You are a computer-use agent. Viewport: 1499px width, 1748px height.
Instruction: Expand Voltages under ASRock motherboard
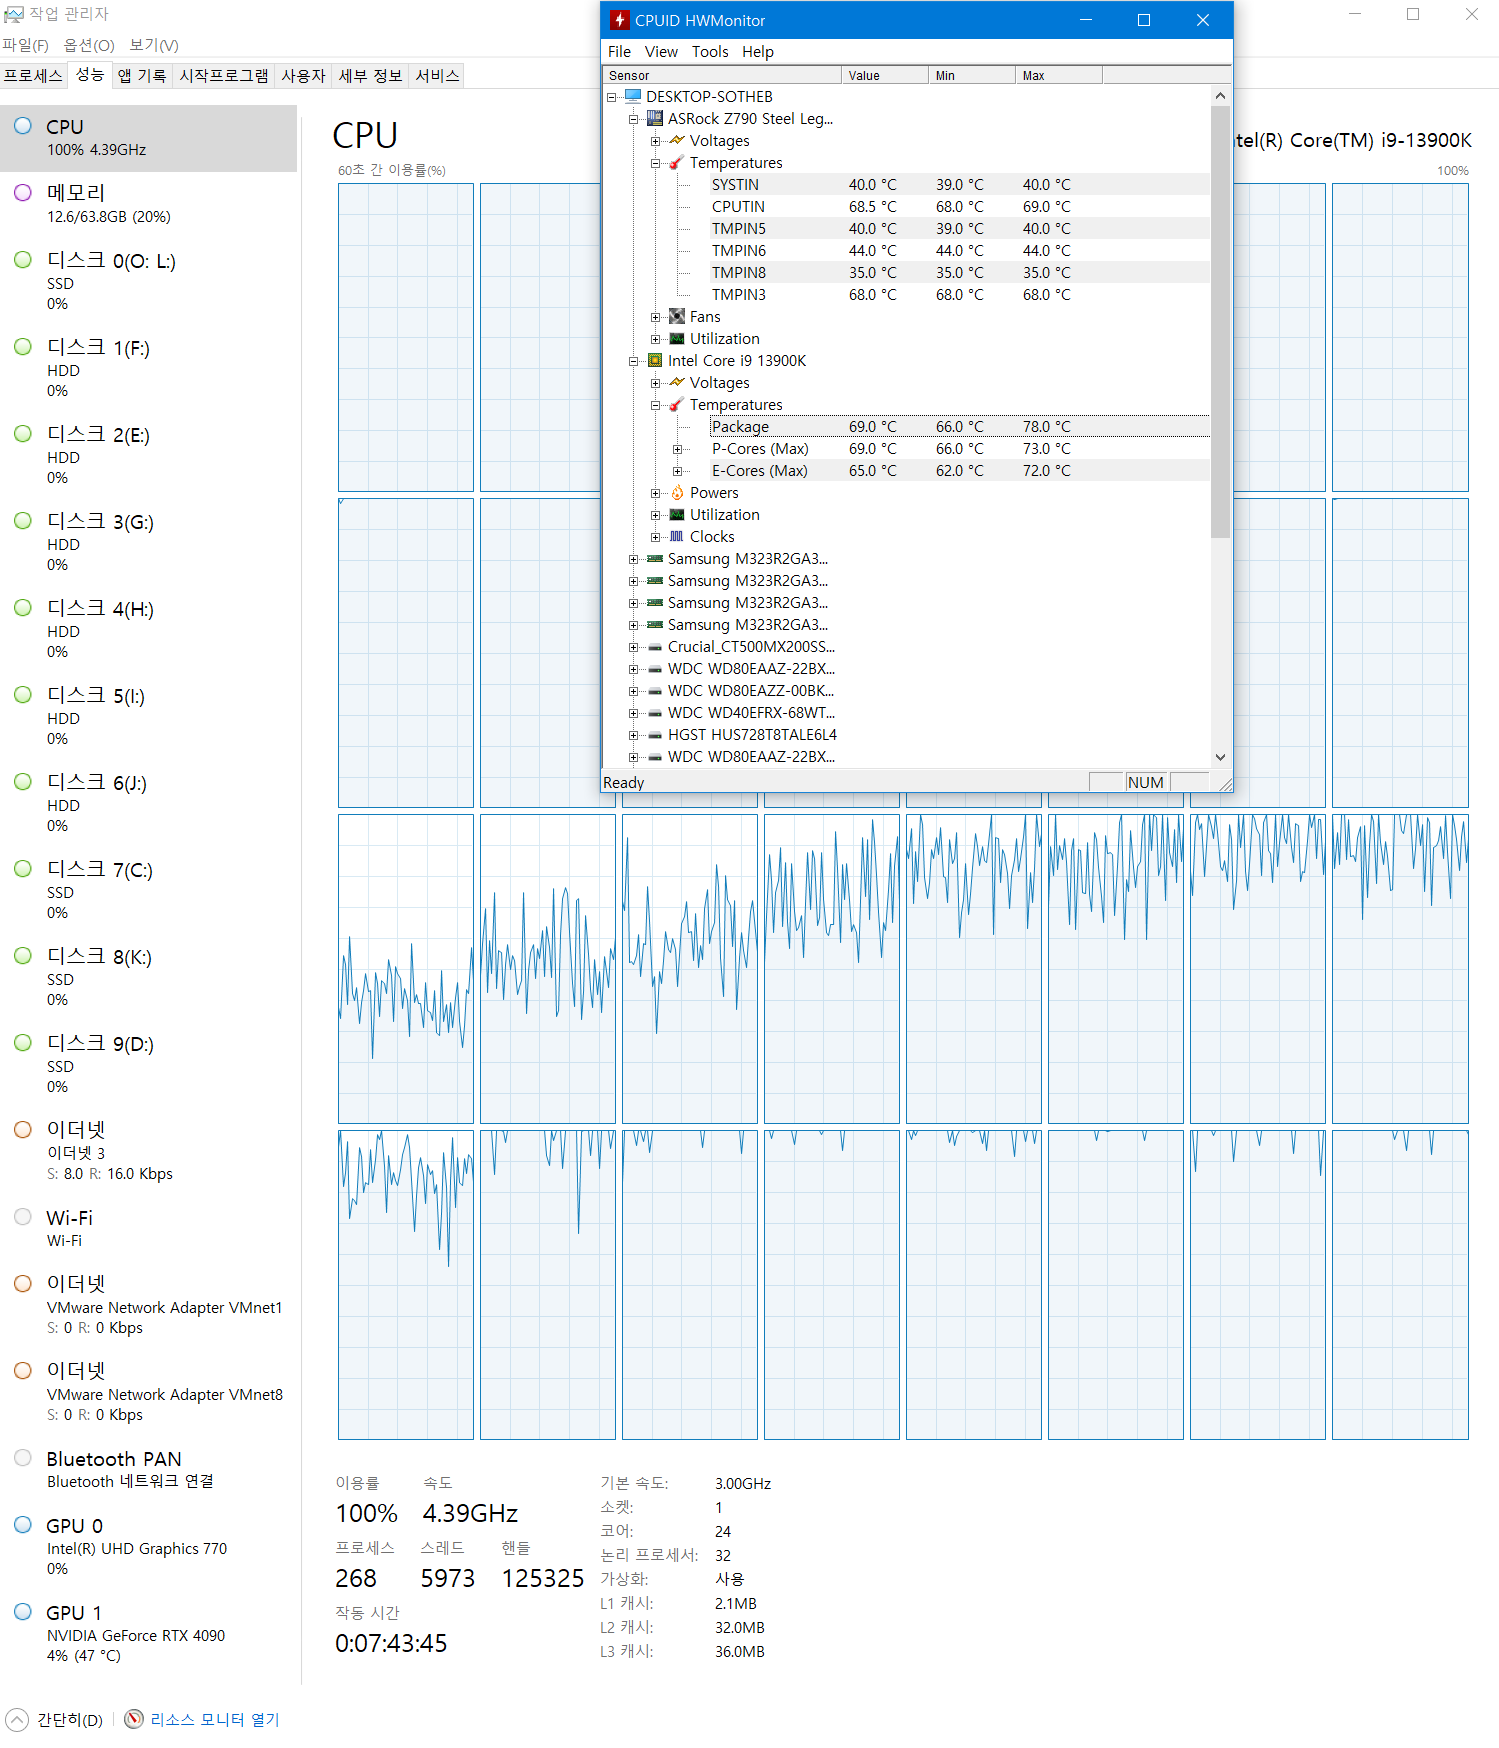[655, 141]
